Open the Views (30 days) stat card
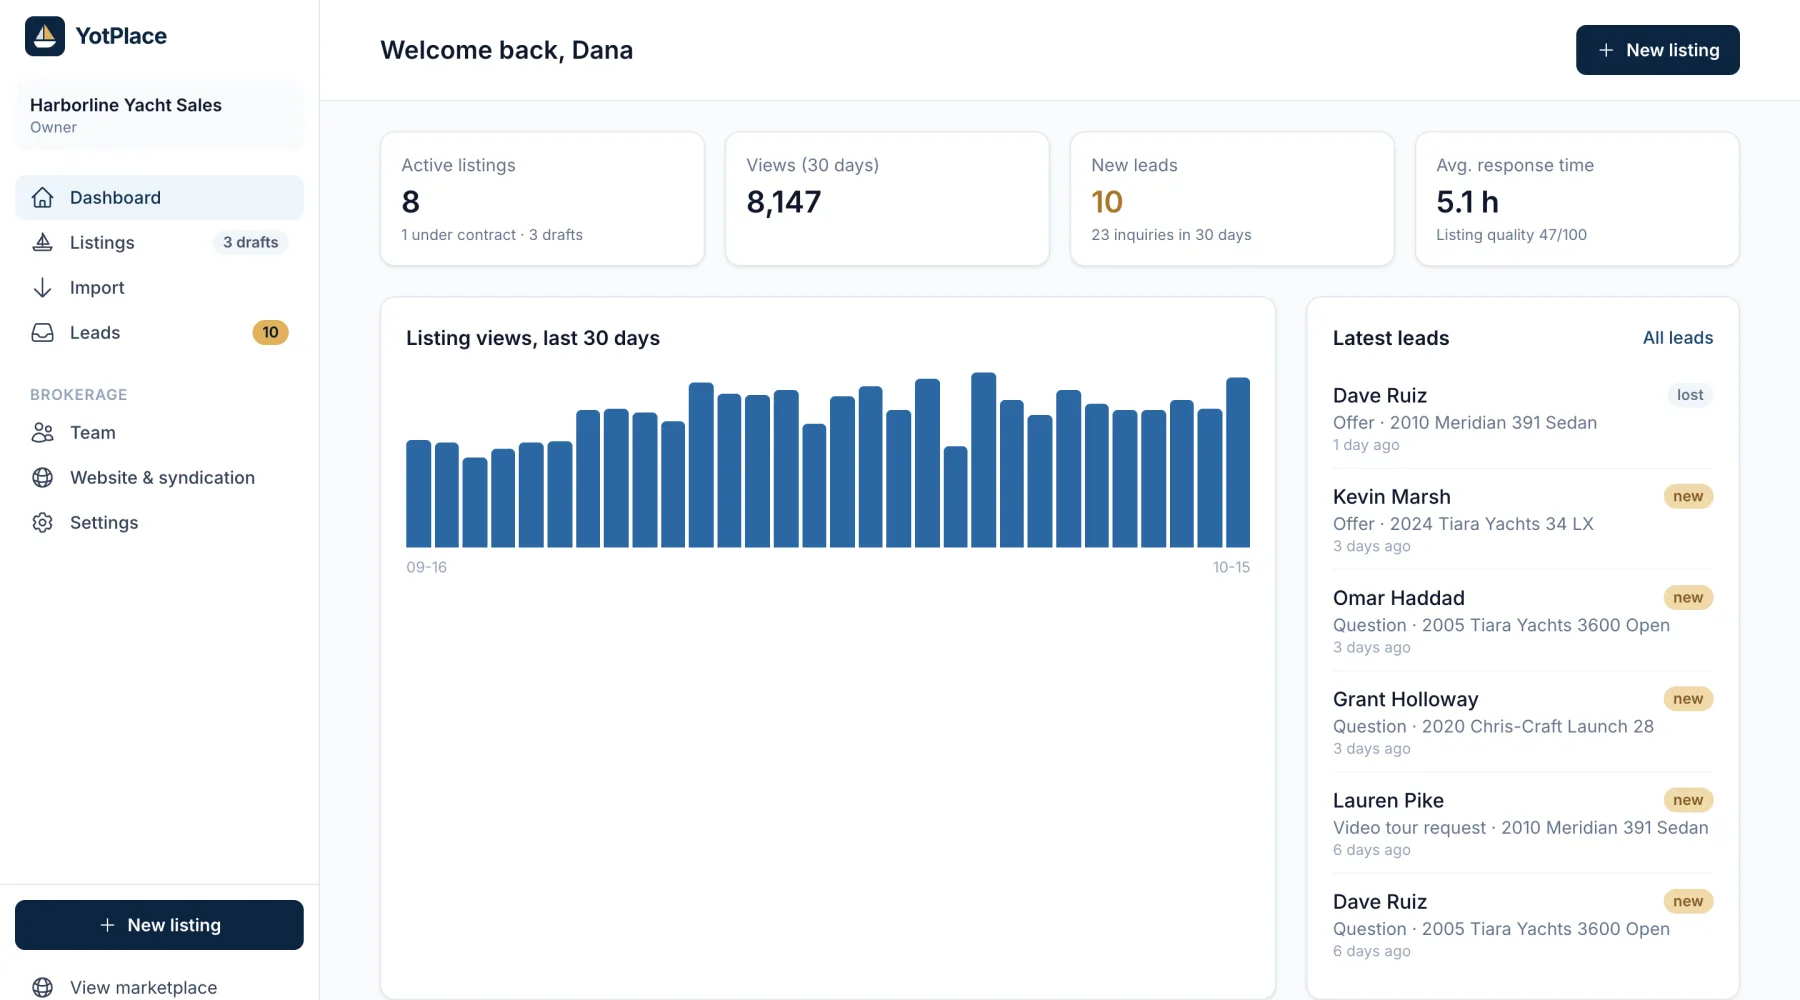The image size is (1800, 1000). pyautogui.click(x=887, y=199)
